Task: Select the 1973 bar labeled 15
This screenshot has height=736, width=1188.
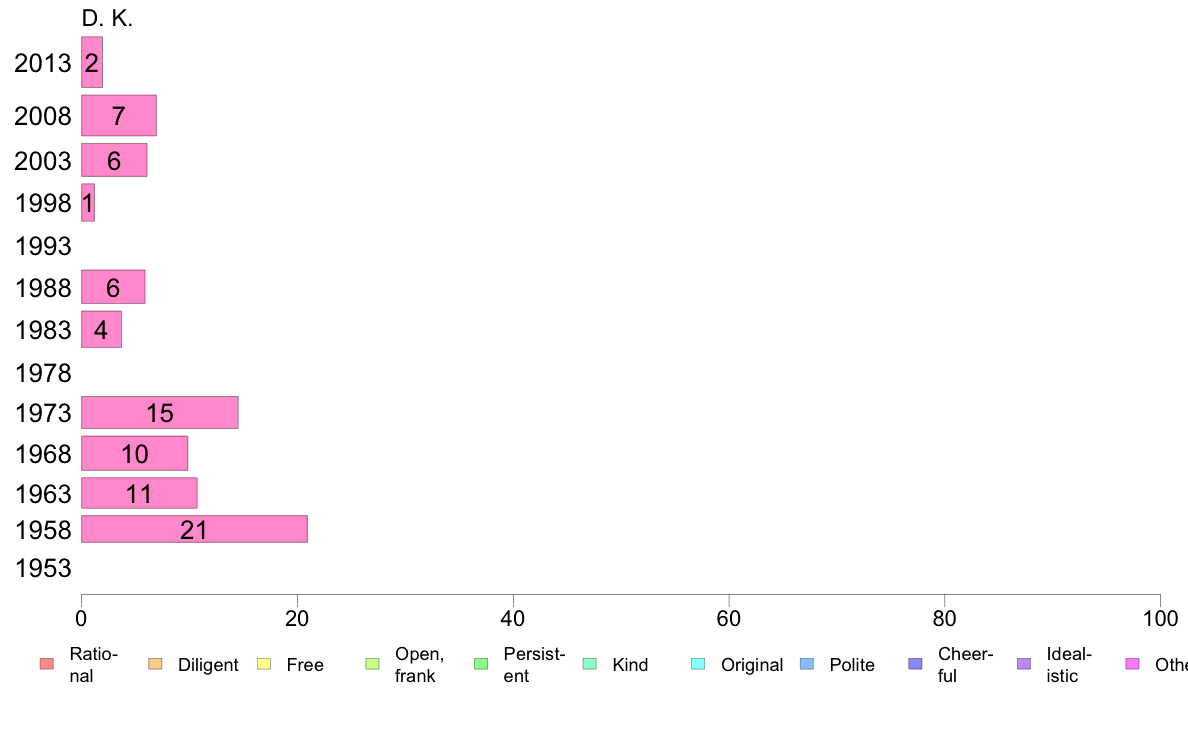Action: [x=160, y=412]
